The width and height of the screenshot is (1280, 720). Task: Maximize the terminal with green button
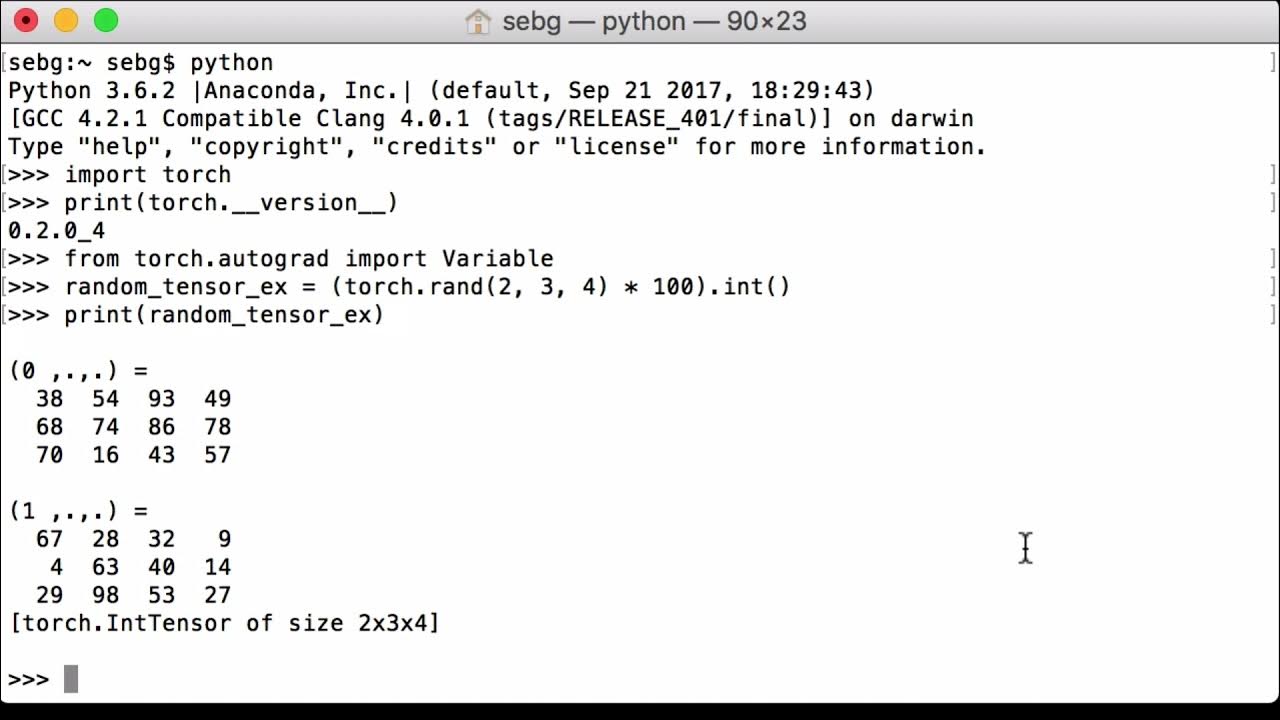[x=105, y=20]
